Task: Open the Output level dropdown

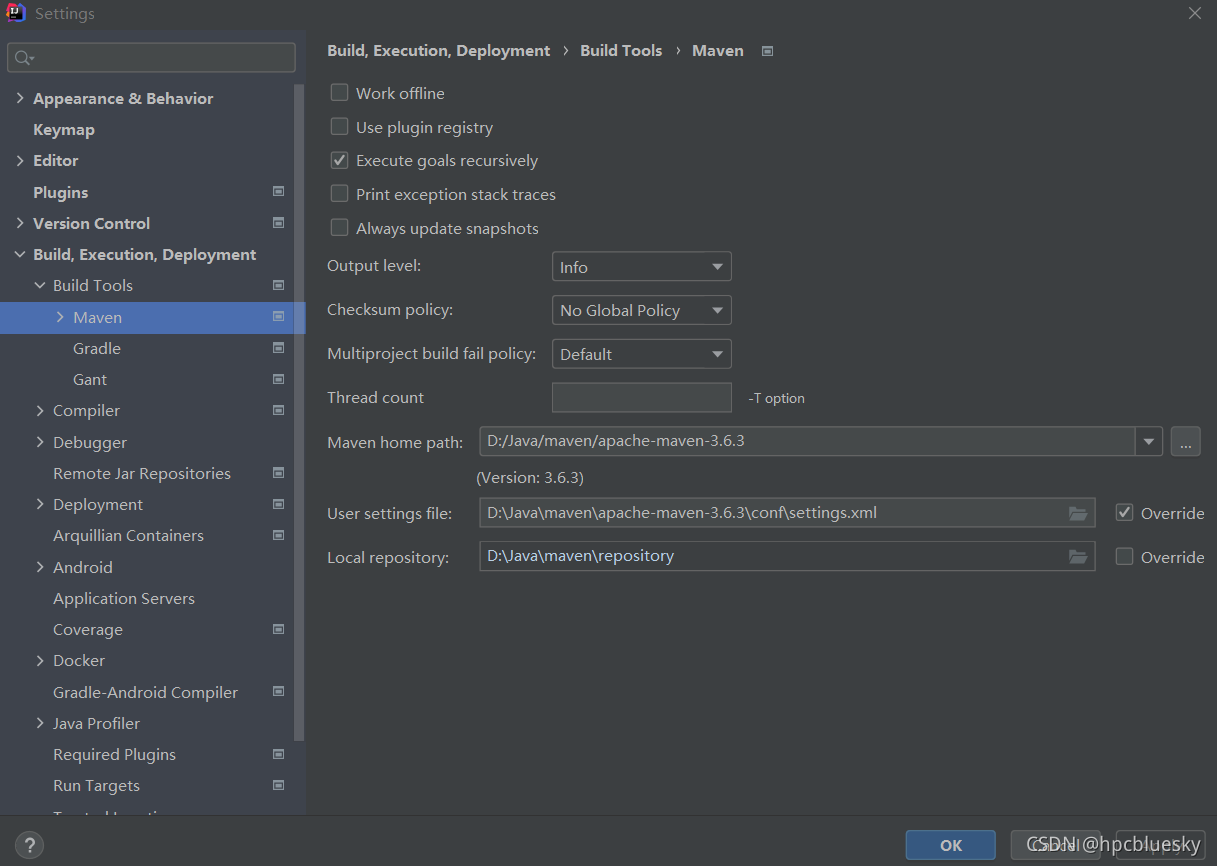Action: [x=641, y=267]
